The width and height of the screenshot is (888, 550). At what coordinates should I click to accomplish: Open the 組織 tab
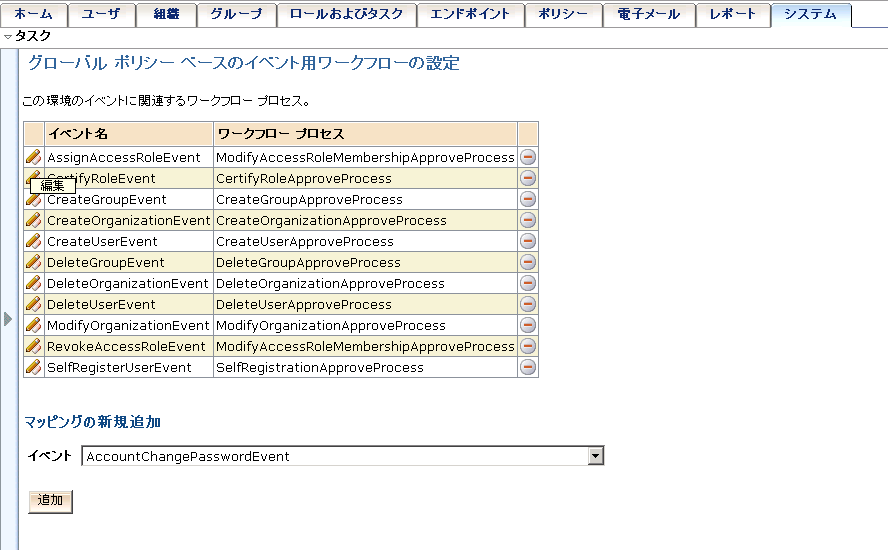pos(166,14)
